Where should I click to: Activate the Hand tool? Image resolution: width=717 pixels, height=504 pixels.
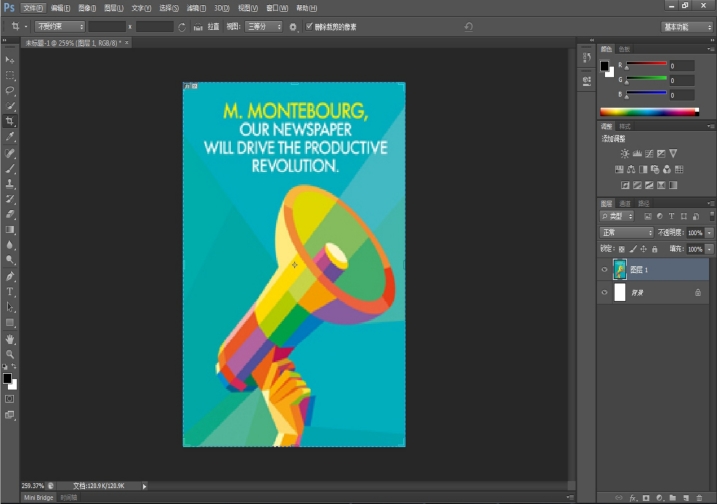[10, 339]
